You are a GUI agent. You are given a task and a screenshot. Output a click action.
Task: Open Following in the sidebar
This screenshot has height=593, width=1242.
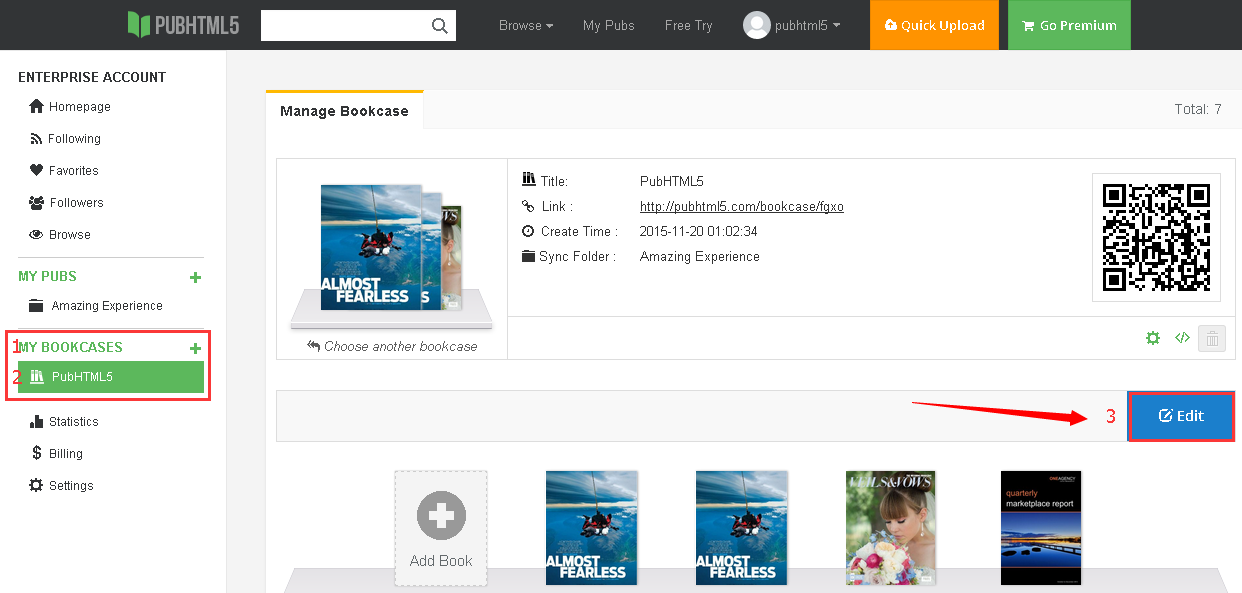point(74,139)
